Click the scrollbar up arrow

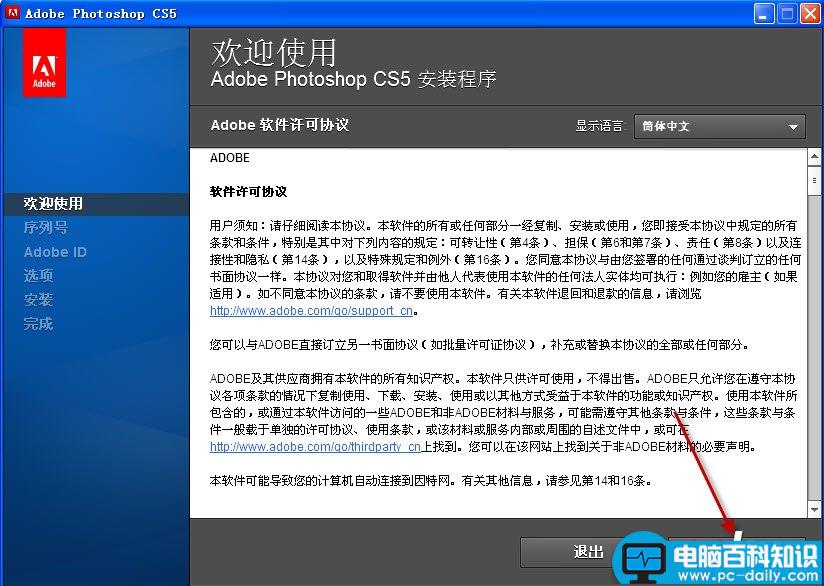pyautogui.click(x=811, y=156)
